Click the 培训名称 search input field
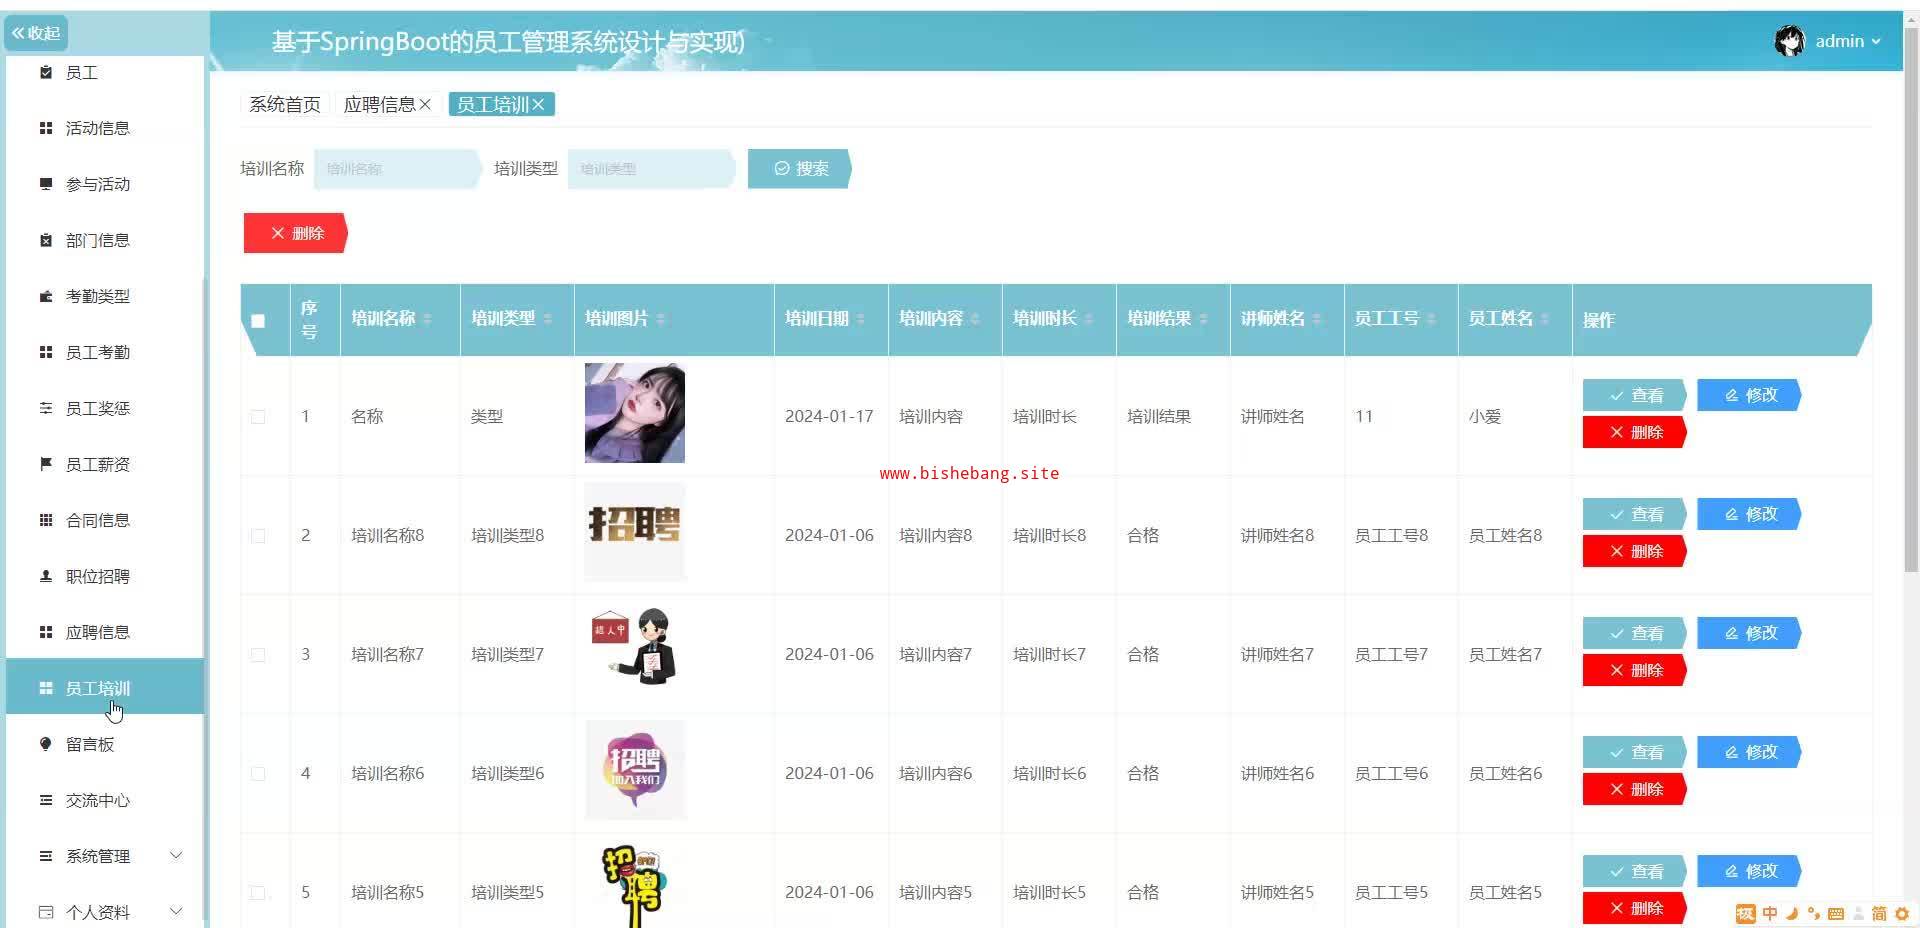1920x928 pixels. click(x=398, y=169)
